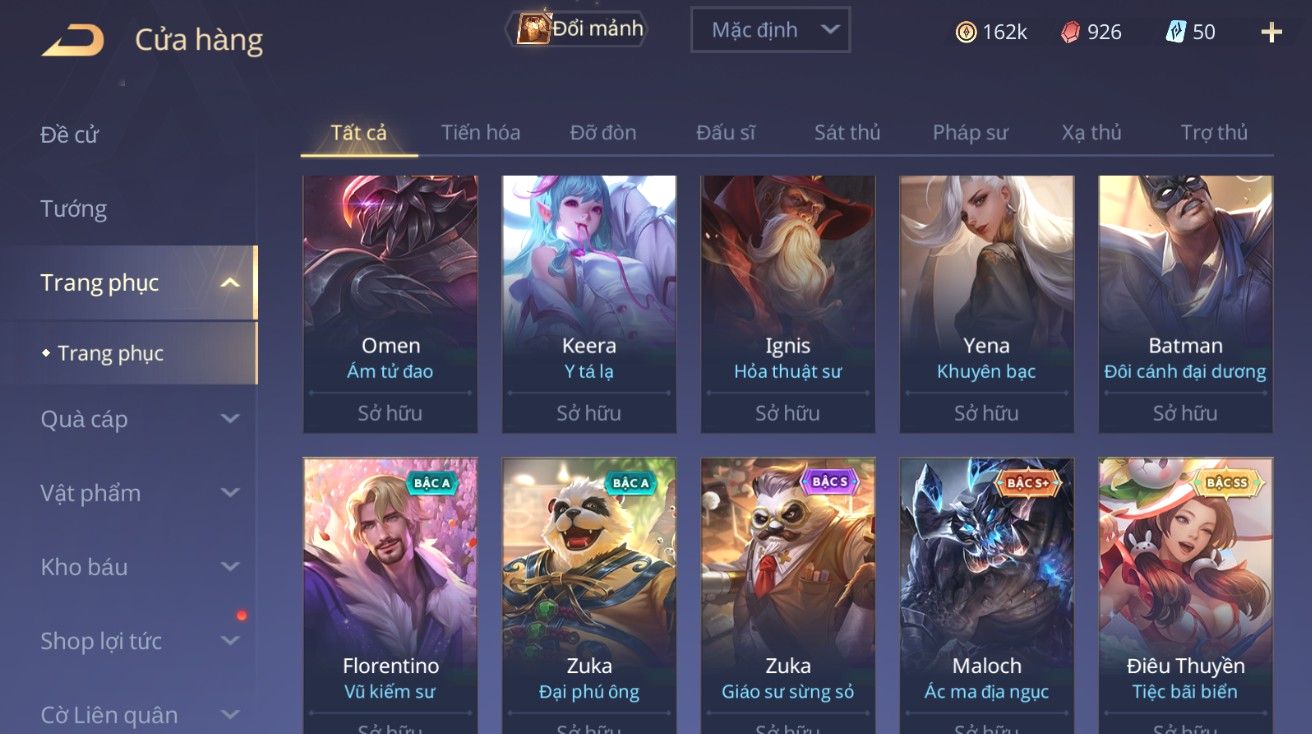Viewport: 1312px width, 734px height.
Task: Open the Keera Y tá lạ skin card
Action: click(x=589, y=304)
